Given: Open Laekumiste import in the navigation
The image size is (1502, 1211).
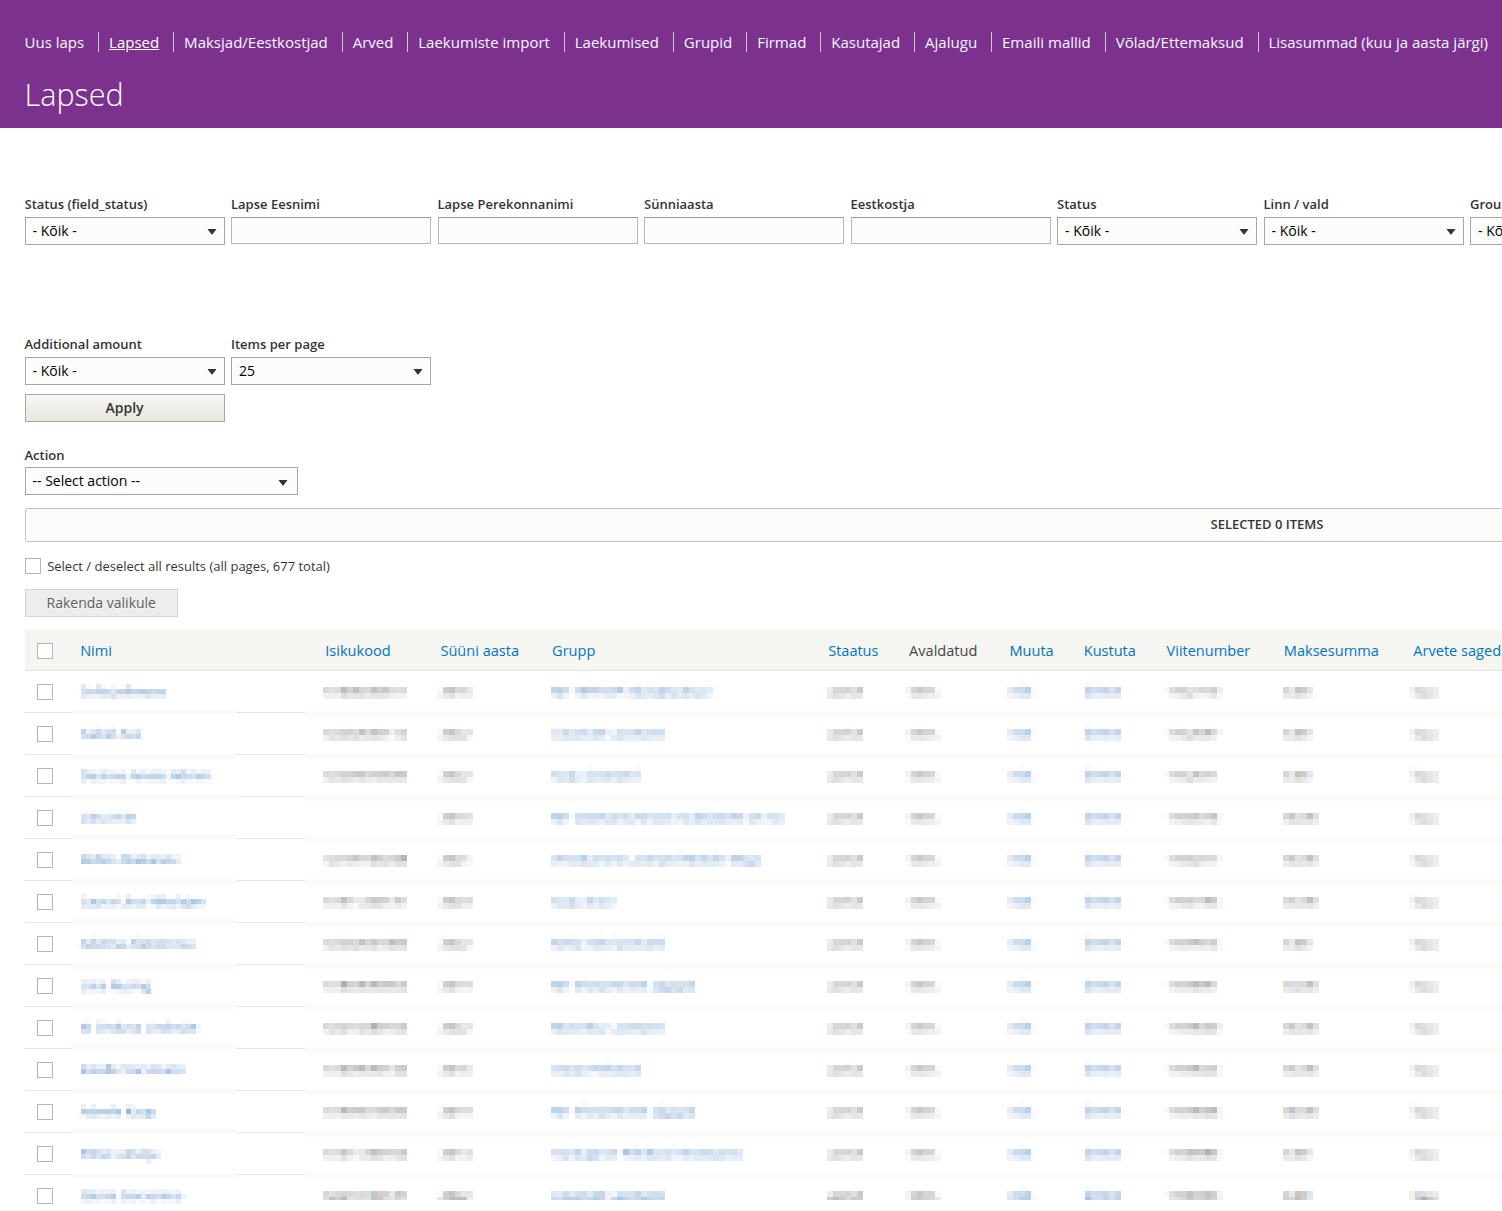Looking at the screenshot, I should pyautogui.click(x=483, y=43).
